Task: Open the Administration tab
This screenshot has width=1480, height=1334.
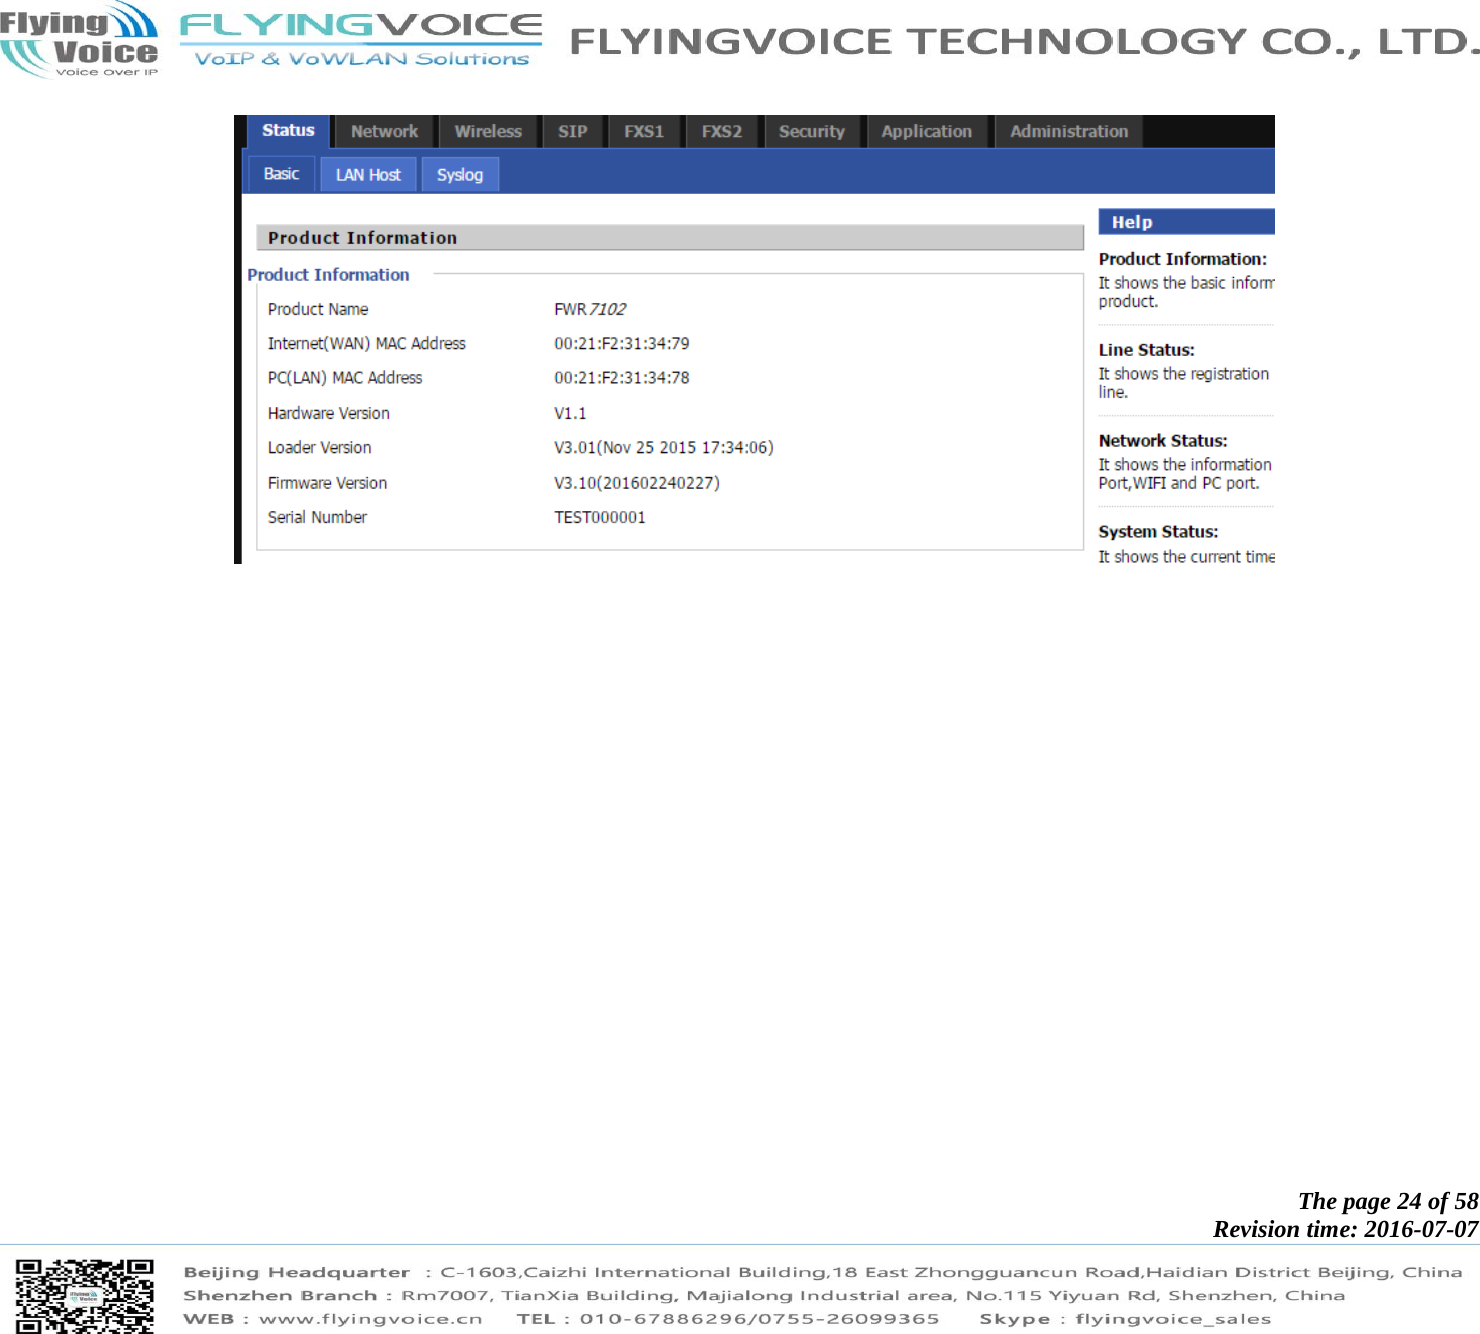Action: point(1069,132)
